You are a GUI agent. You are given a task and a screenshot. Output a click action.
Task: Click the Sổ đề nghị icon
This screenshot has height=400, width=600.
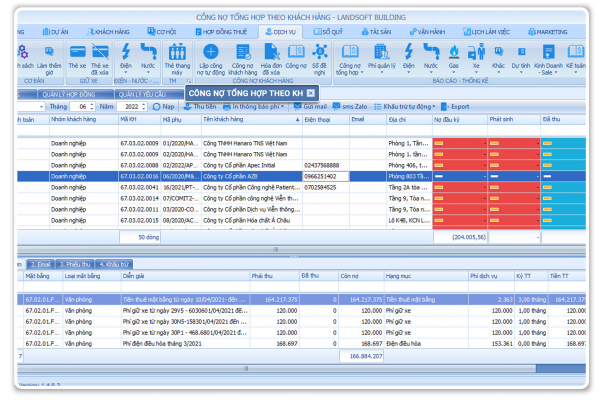pyautogui.click(x=322, y=56)
